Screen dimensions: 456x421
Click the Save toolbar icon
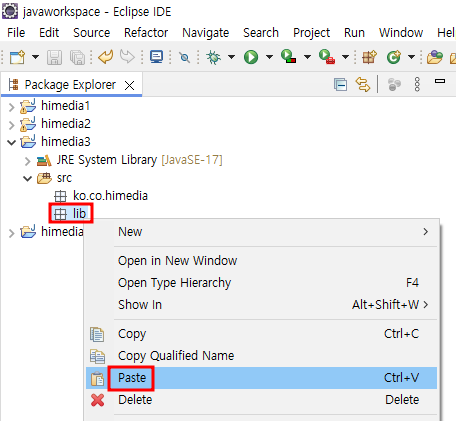pyautogui.click(x=54, y=57)
